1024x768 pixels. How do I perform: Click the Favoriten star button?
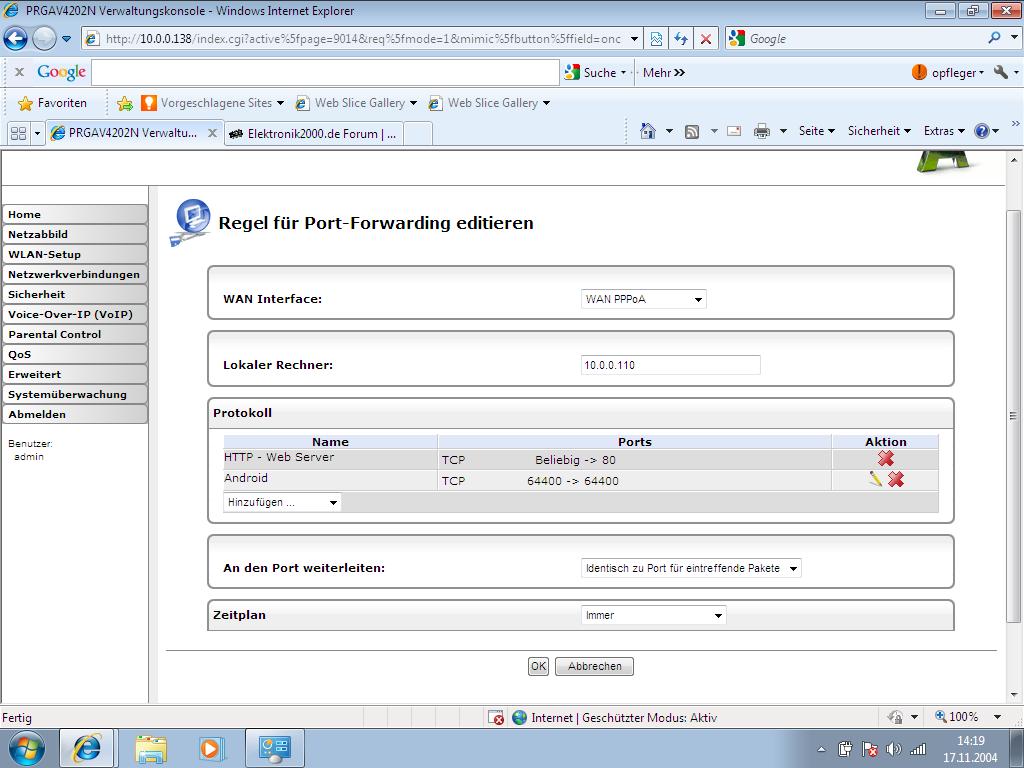point(53,103)
